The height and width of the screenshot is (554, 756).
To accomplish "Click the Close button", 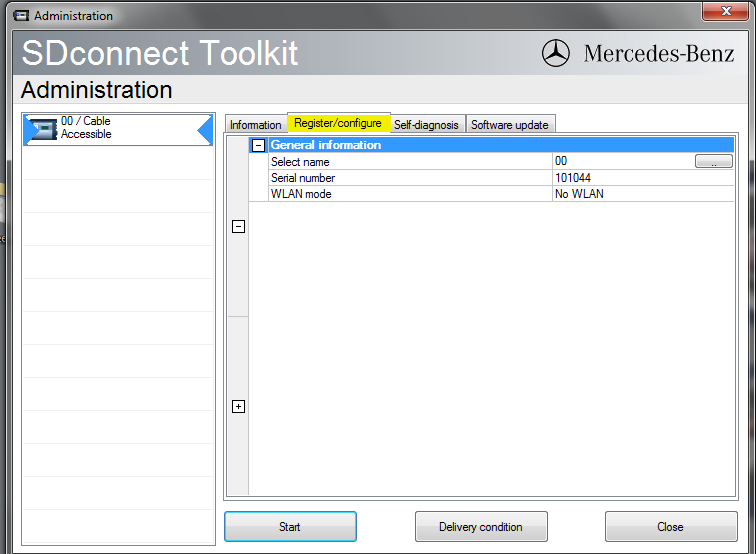I will pyautogui.click(x=671, y=527).
